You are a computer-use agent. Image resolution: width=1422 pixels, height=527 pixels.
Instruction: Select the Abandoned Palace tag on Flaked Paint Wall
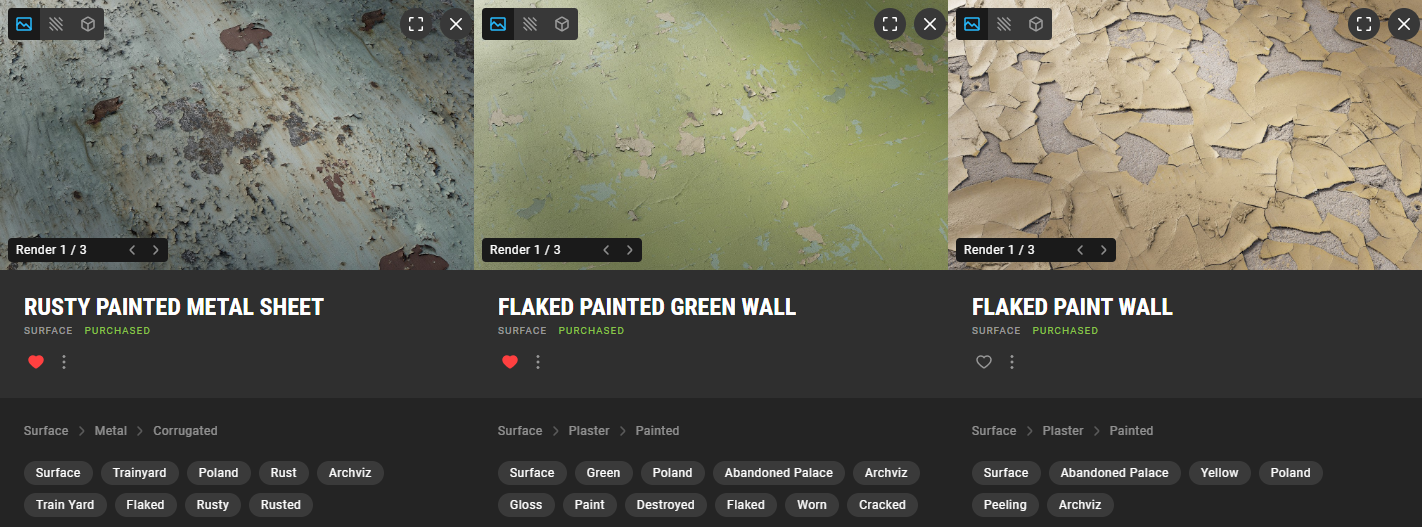[1114, 473]
